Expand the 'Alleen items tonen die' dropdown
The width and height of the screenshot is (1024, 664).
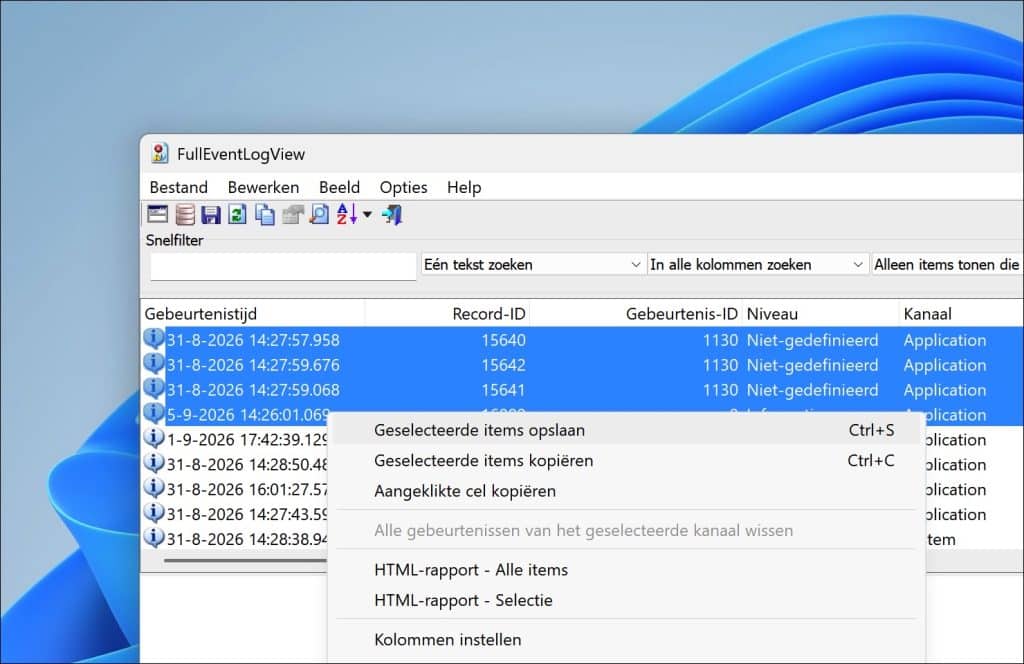948,264
